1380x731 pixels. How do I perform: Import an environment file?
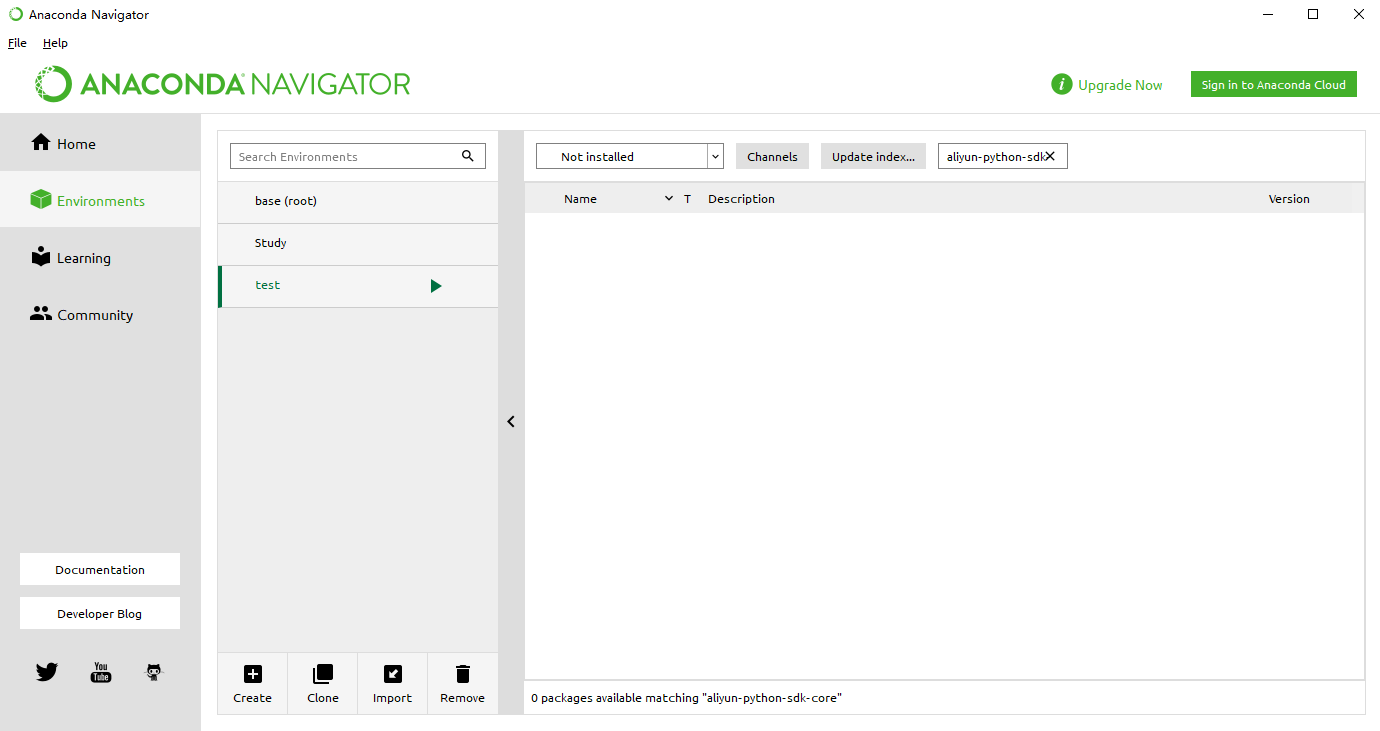coord(392,684)
